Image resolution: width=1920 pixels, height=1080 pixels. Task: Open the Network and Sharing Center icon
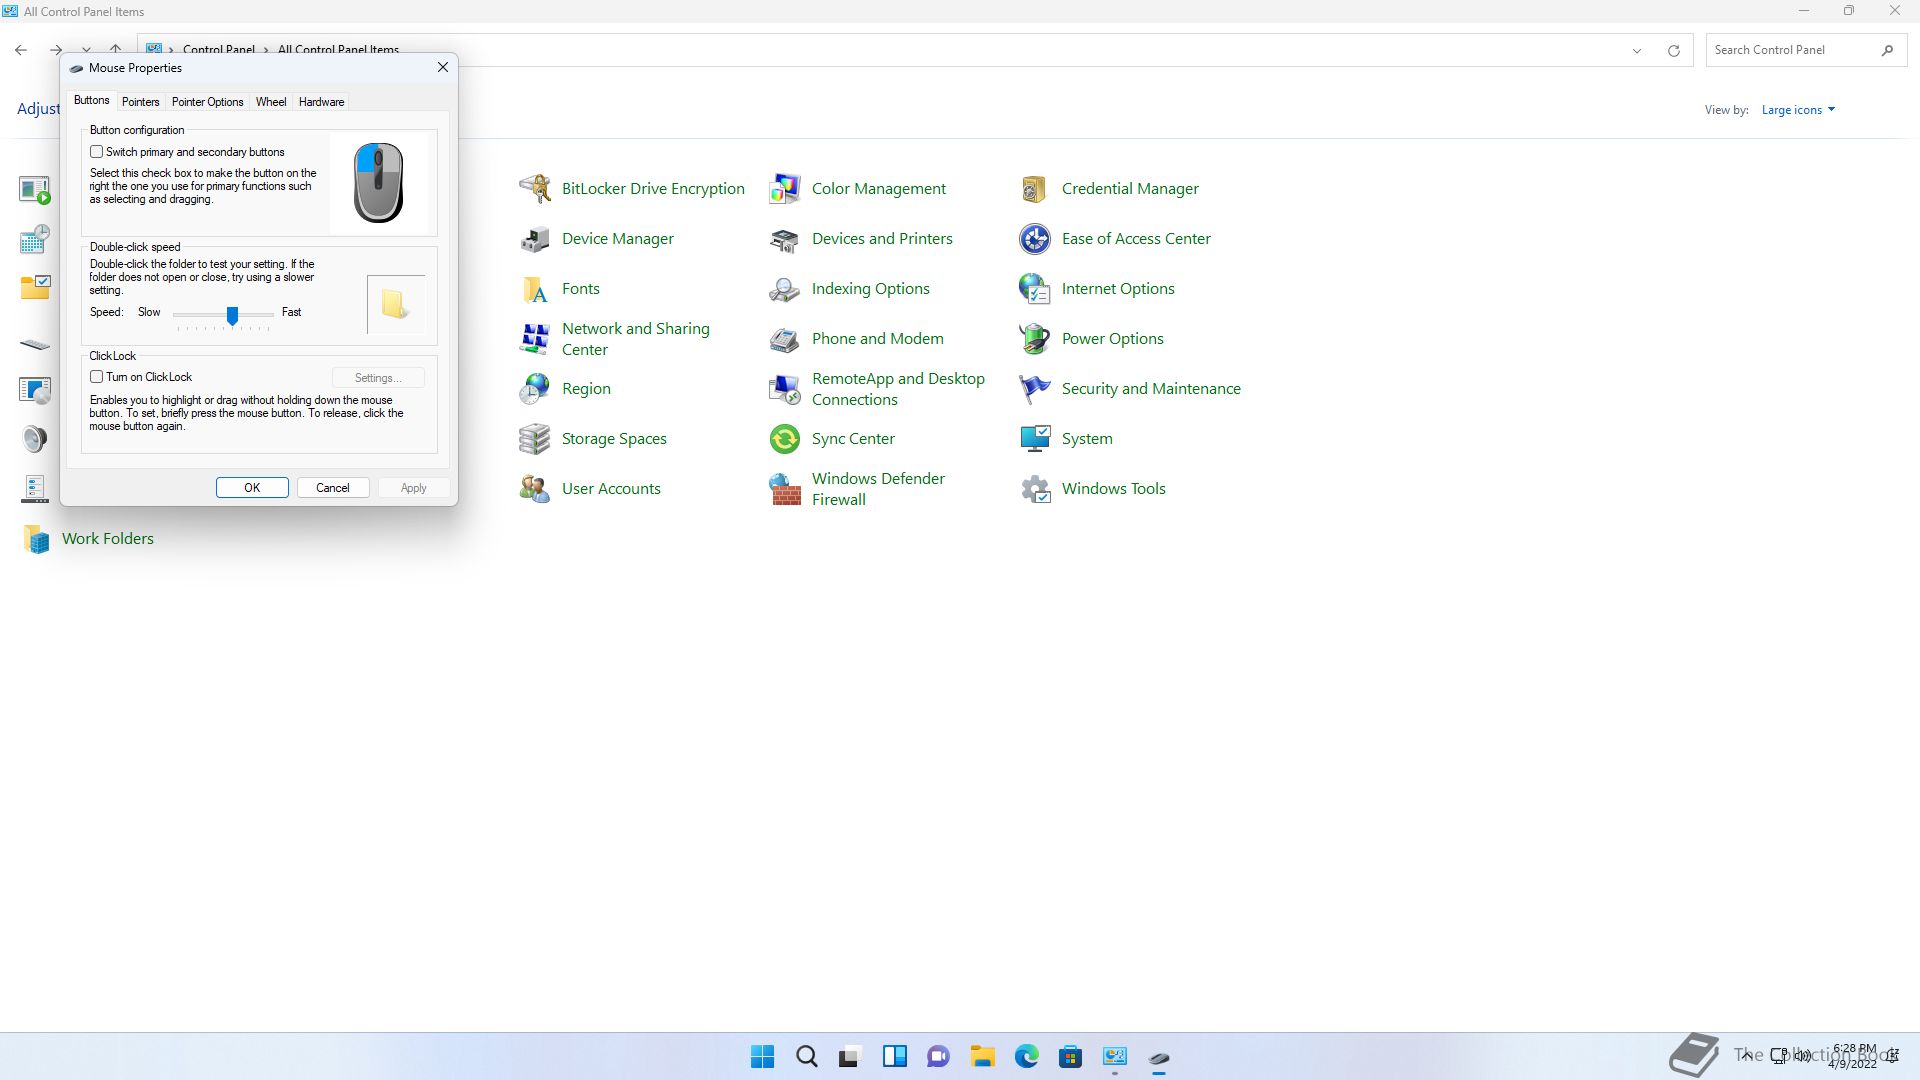[x=535, y=338]
